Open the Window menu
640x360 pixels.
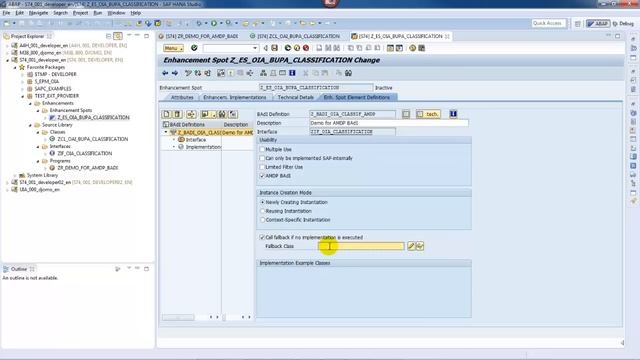tap(116, 13)
